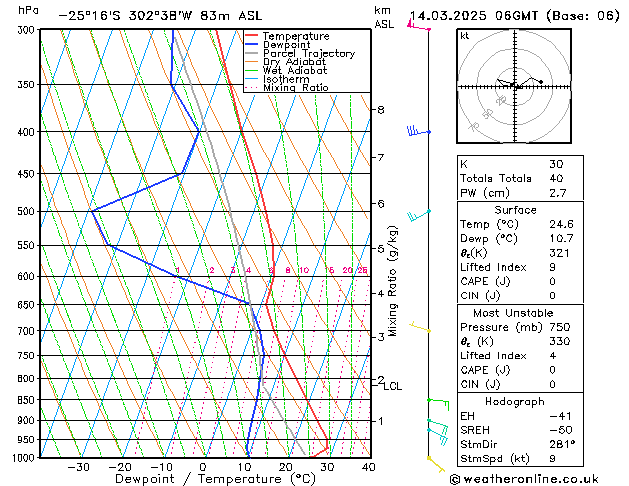Click the StmDir value 281°

[x=562, y=445]
